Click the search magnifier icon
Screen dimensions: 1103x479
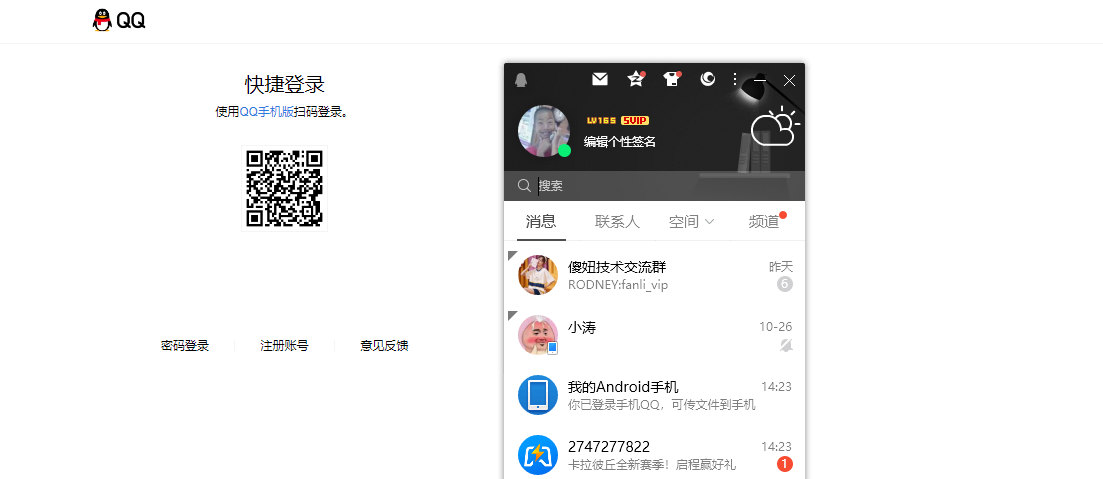[524, 186]
